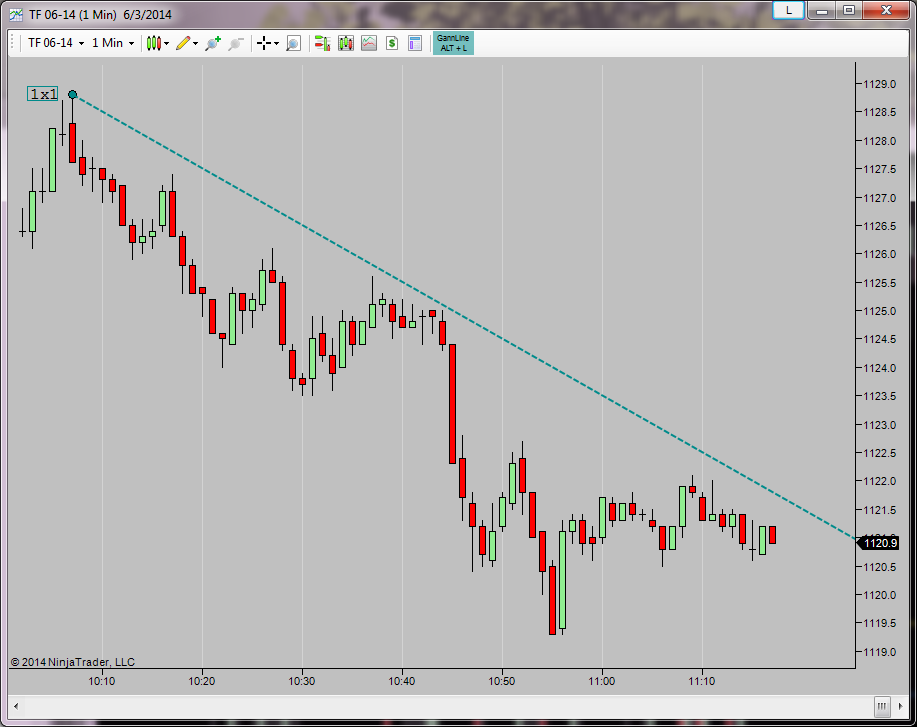
Task: Click the 1120.9 current price marker
Action: [879, 543]
